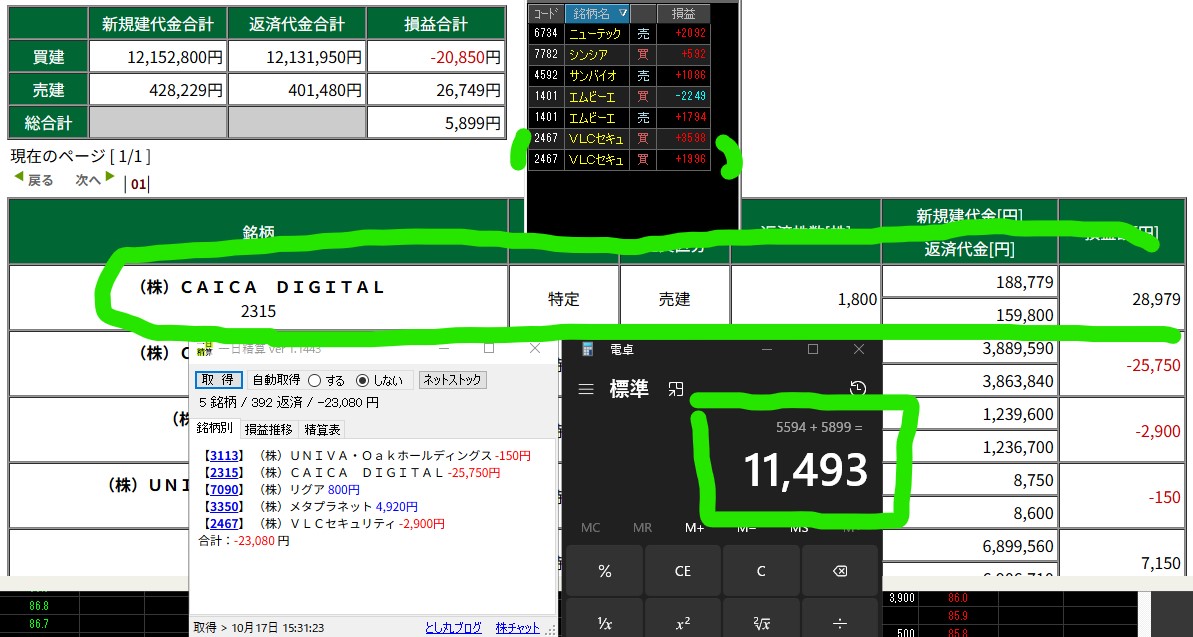Viewport: 1193px width, 637px height.
Task: Open the calculator hamburger navigation menu
Action: point(586,389)
